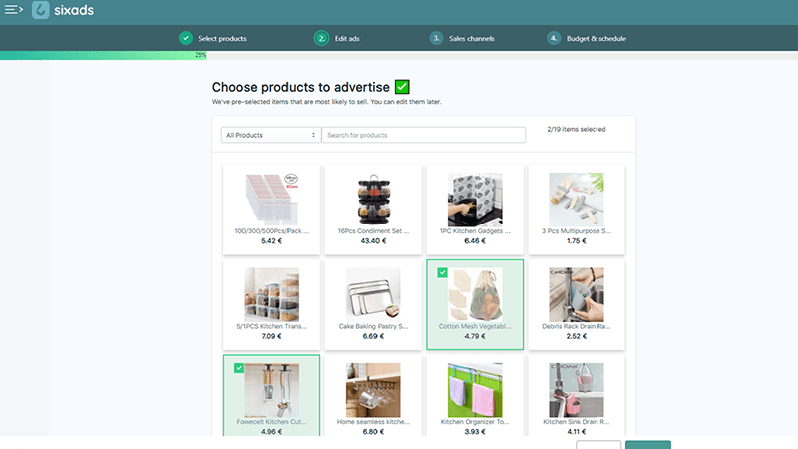This screenshot has height=449, width=798.
Task: Select the Kitchen Organizer towel product image
Action: 475,390
